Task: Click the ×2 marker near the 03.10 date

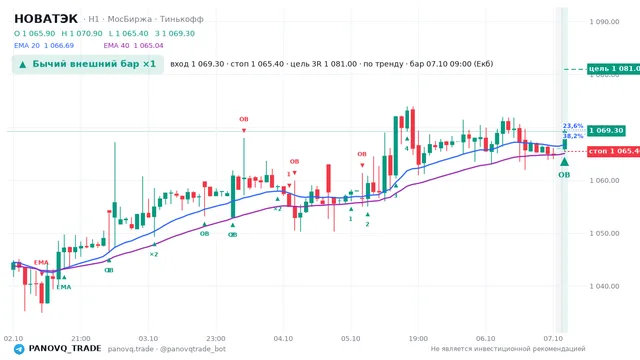Action: click(x=153, y=254)
